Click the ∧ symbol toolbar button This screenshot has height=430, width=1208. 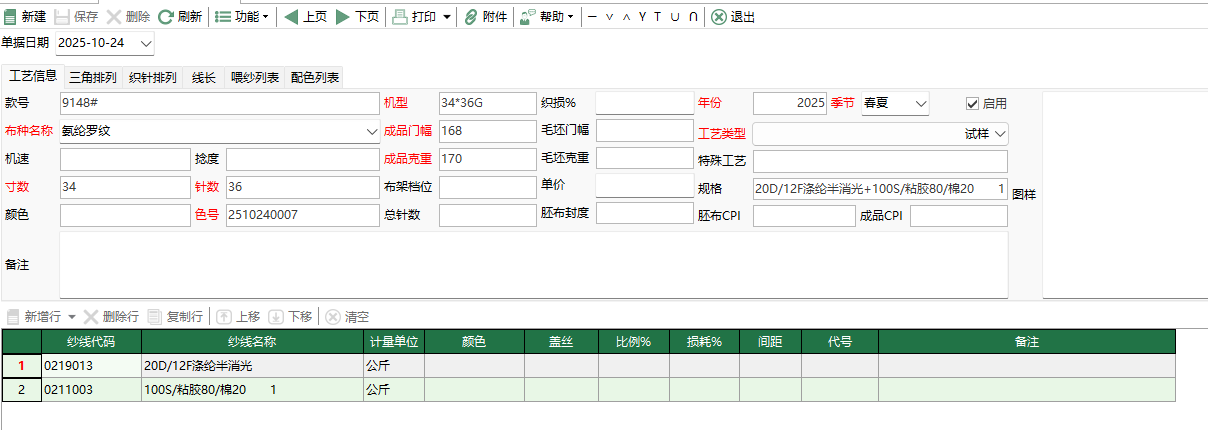(x=625, y=17)
